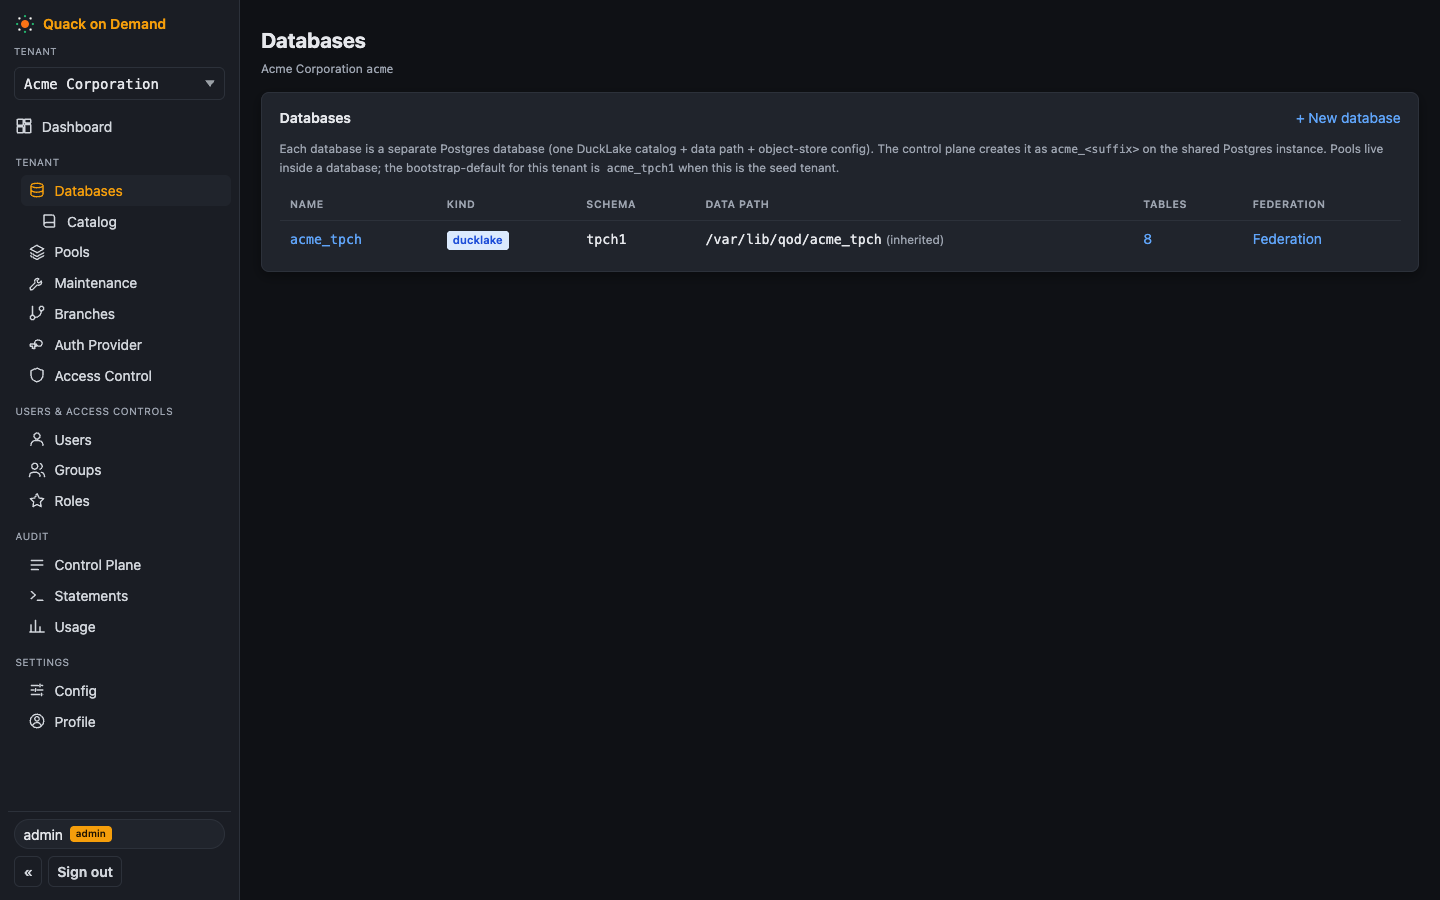Image resolution: width=1440 pixels, height=900 pixels.
Task: Click the Branches git-branch icon
Action: click(37, 313)
